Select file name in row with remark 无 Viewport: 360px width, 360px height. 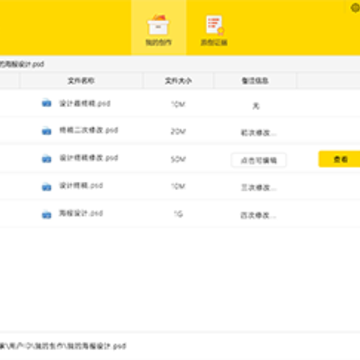[85, 103]
